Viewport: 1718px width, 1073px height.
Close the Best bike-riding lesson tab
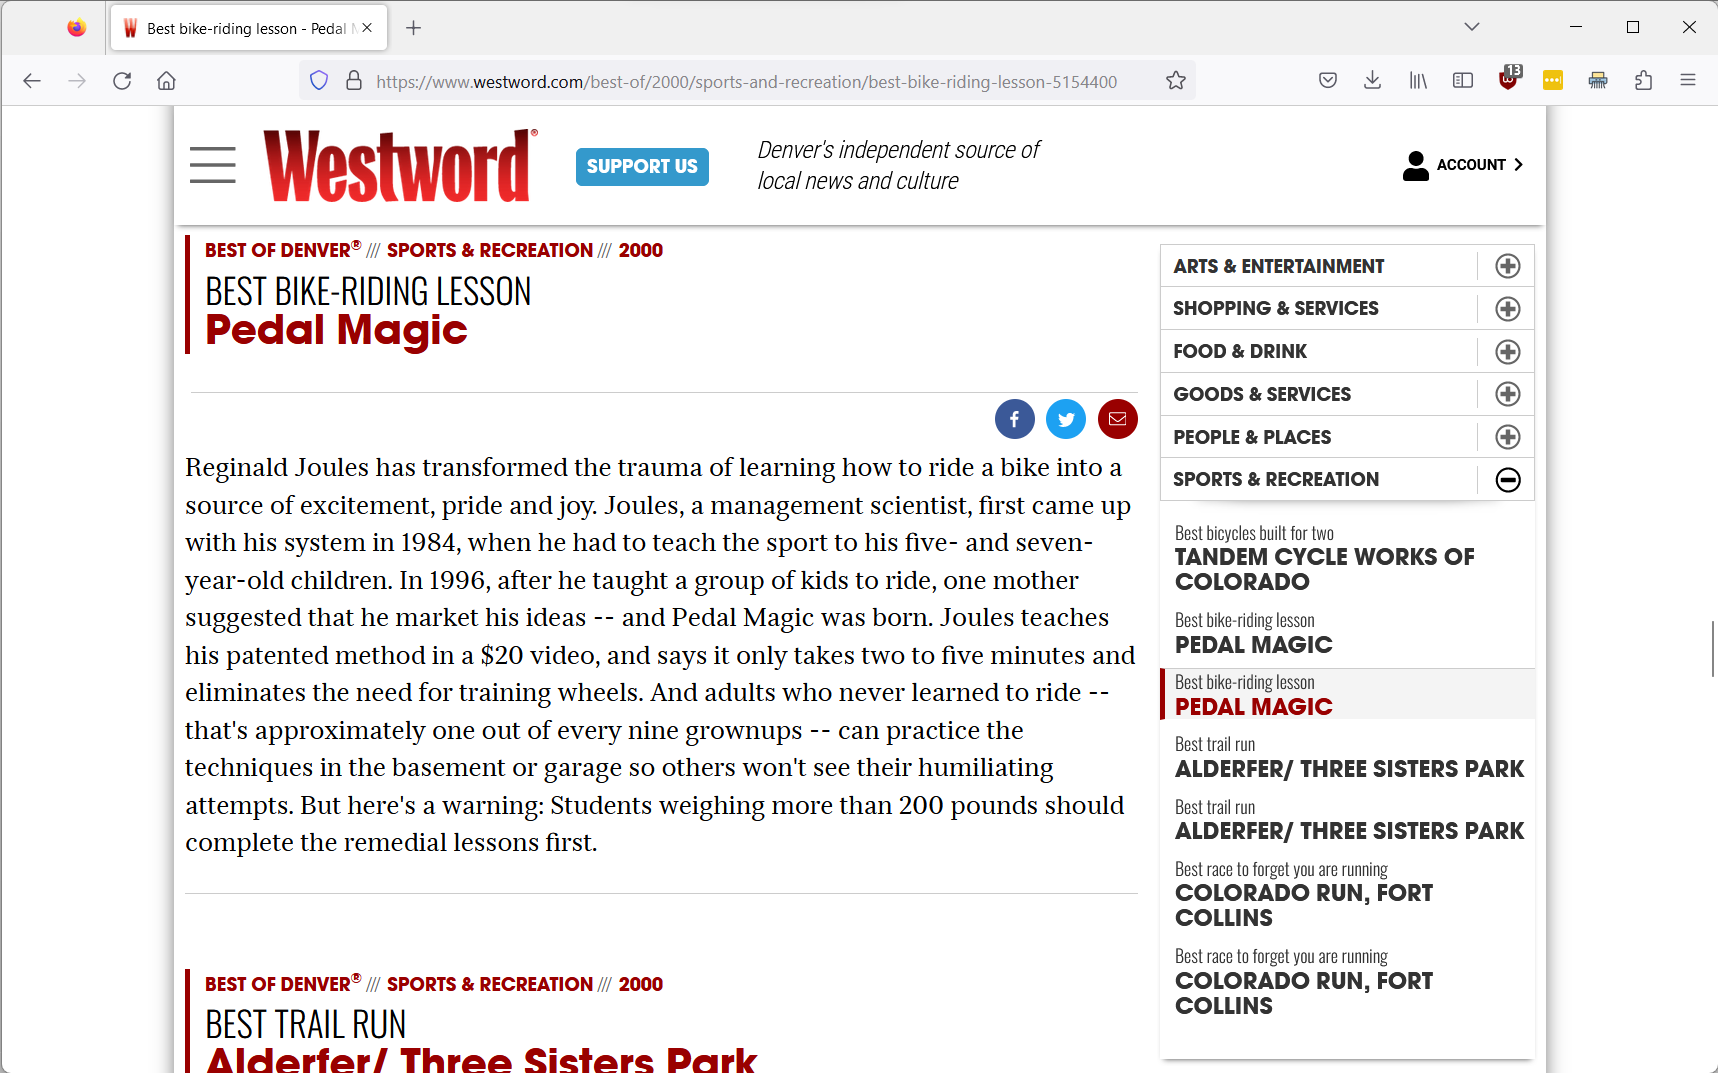tap(367, 28)
